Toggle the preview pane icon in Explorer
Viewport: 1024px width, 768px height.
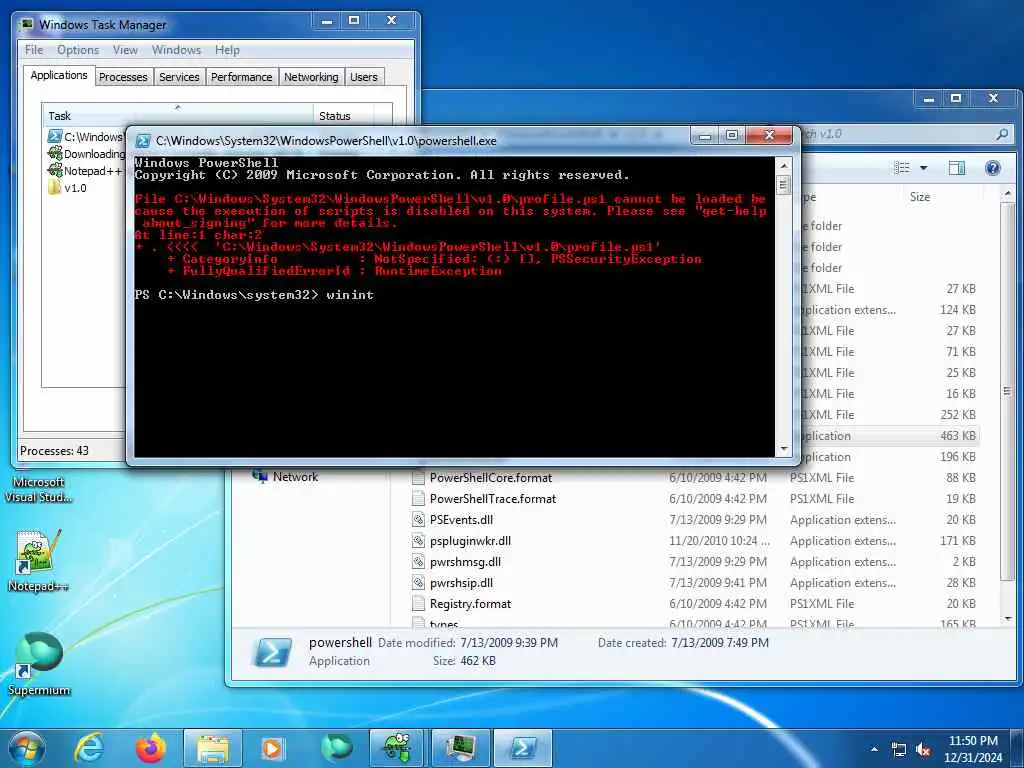[957, 168]
